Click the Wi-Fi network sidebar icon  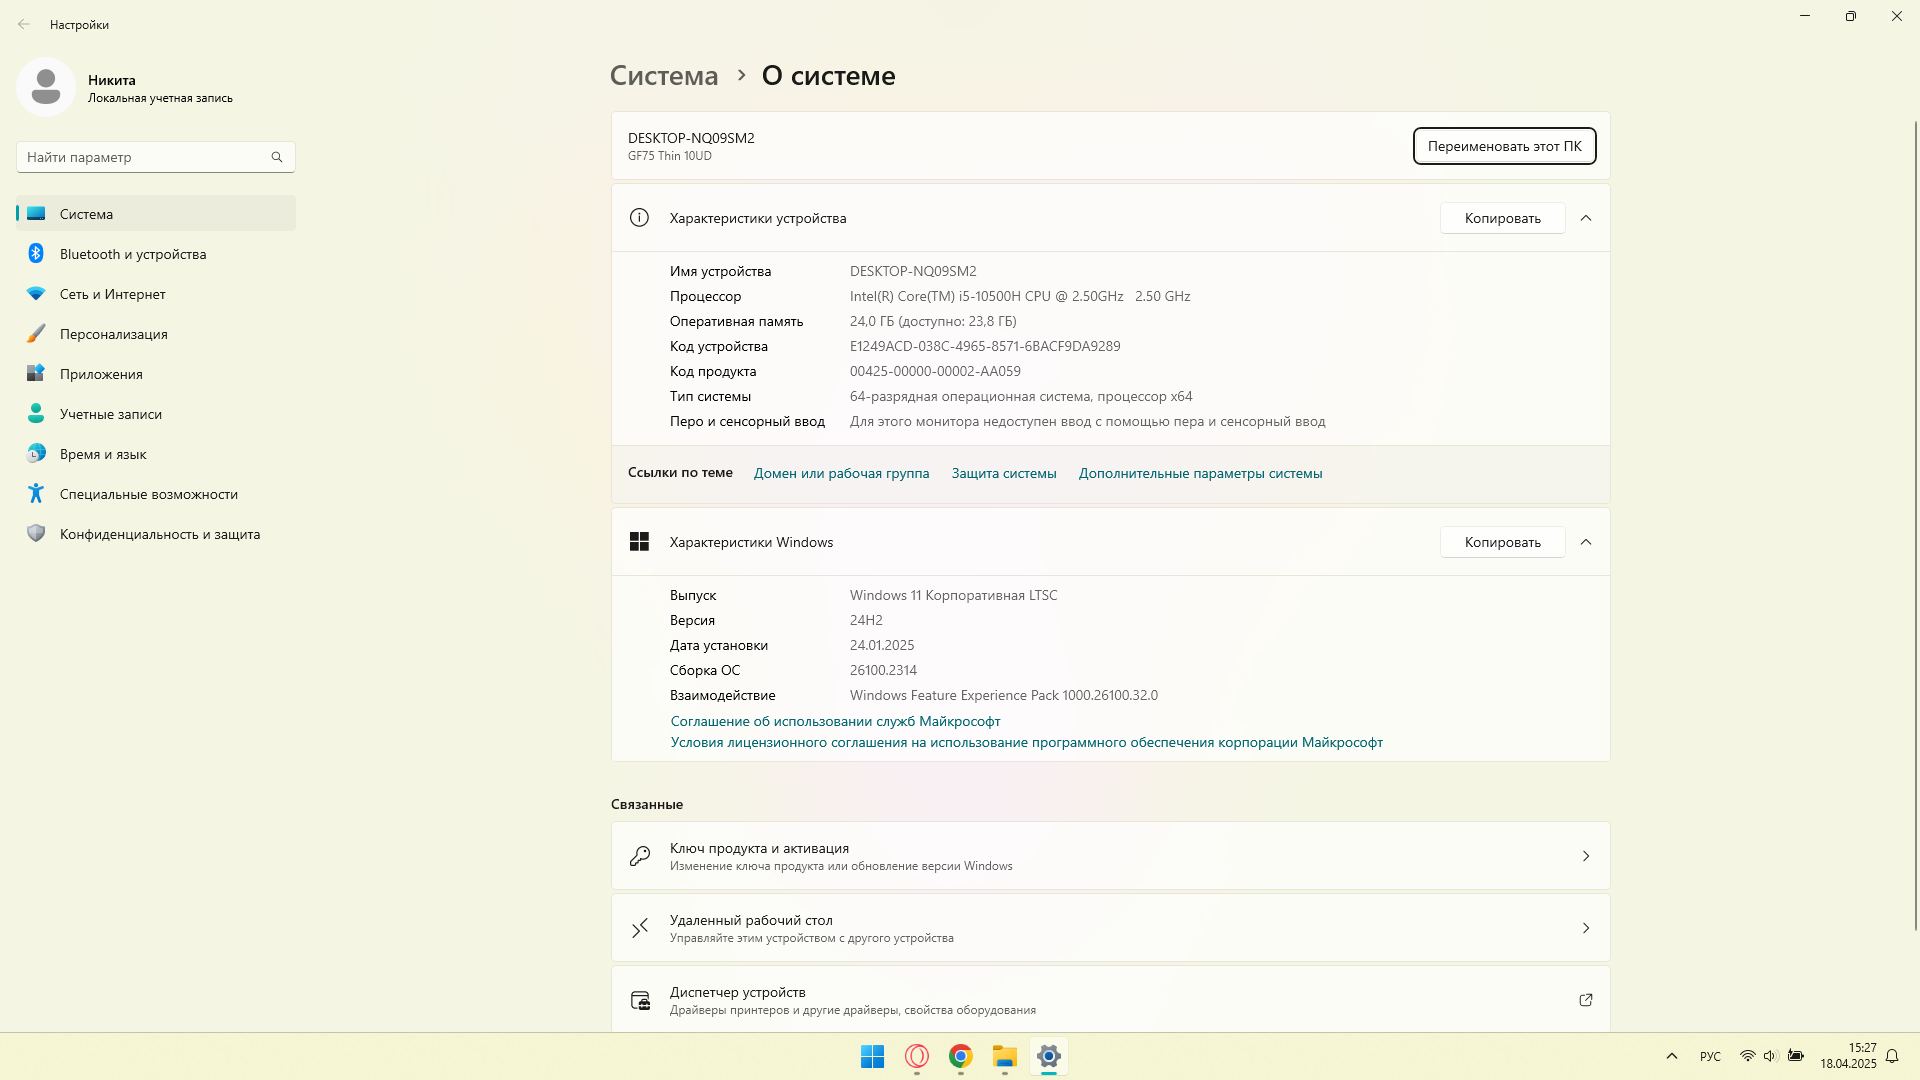pos(36,294)
